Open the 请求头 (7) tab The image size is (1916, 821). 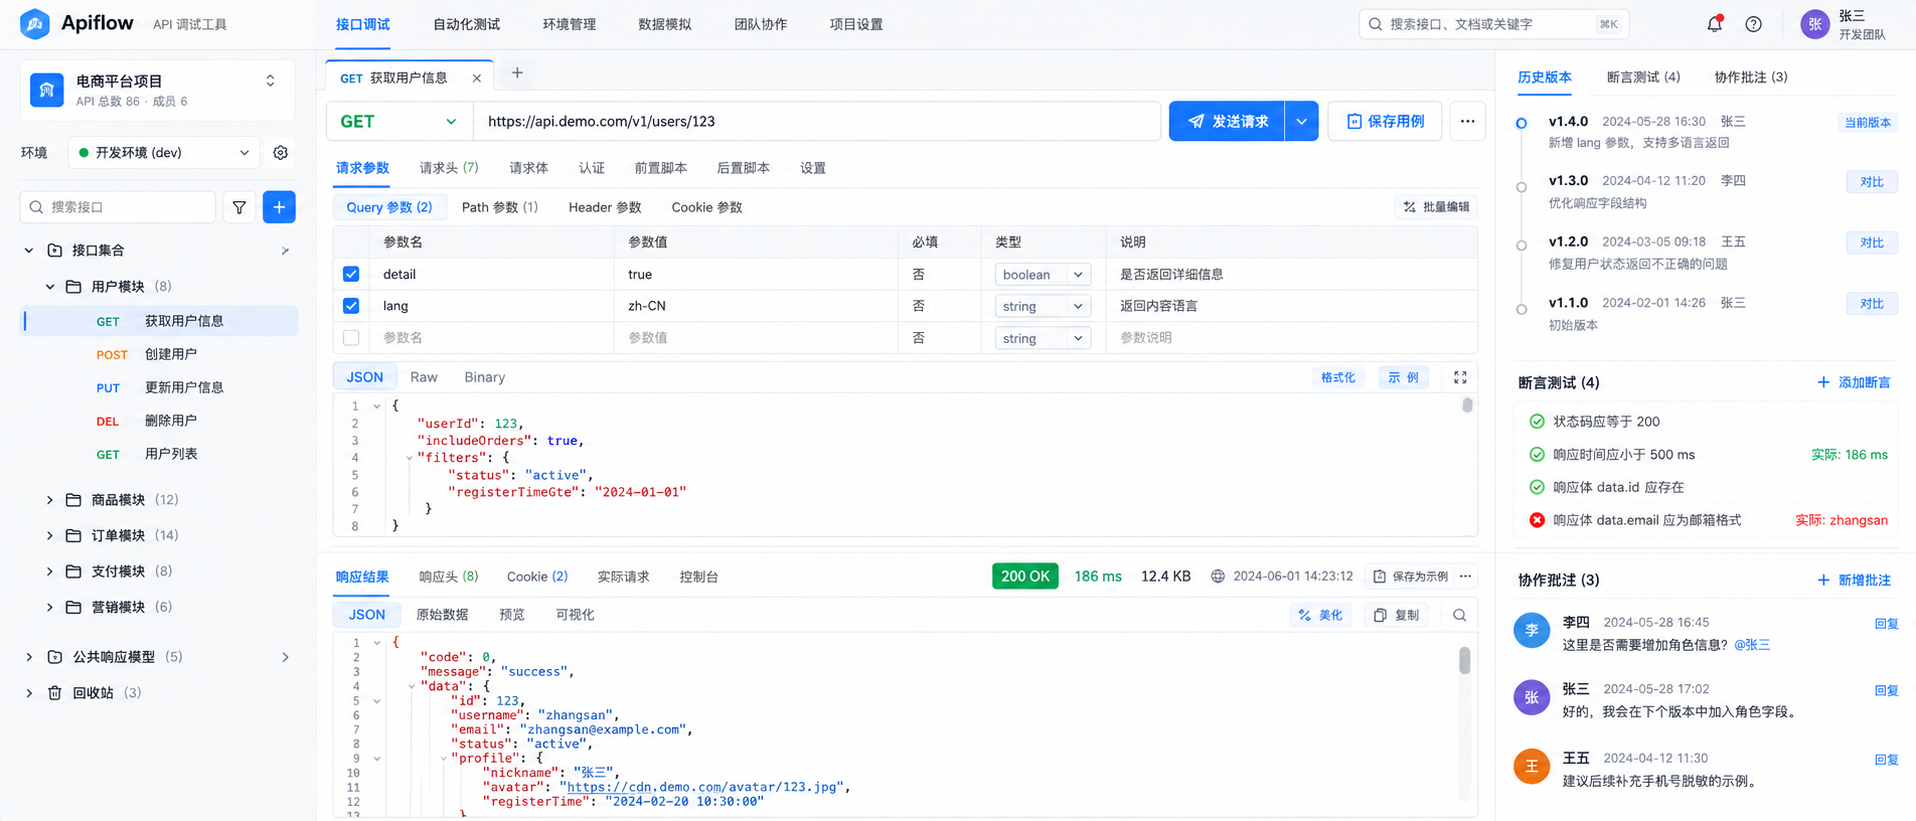pyautogui.click(x=449, y=168)
